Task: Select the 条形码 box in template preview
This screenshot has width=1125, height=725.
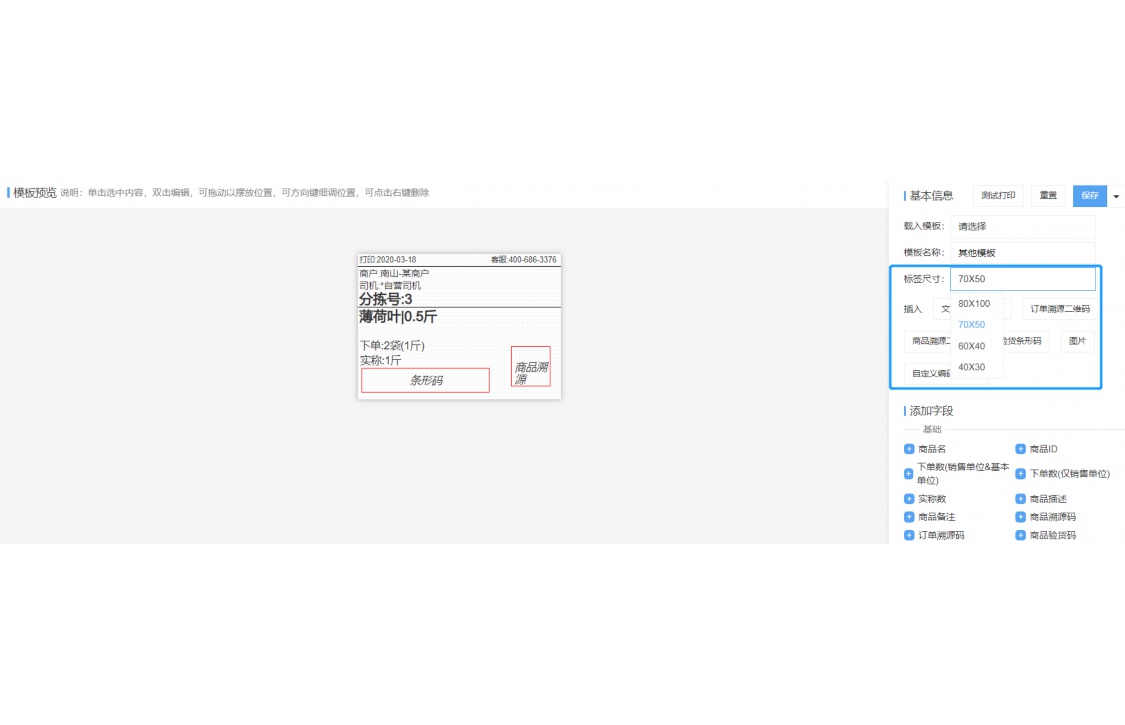Action: pos(425,380)
